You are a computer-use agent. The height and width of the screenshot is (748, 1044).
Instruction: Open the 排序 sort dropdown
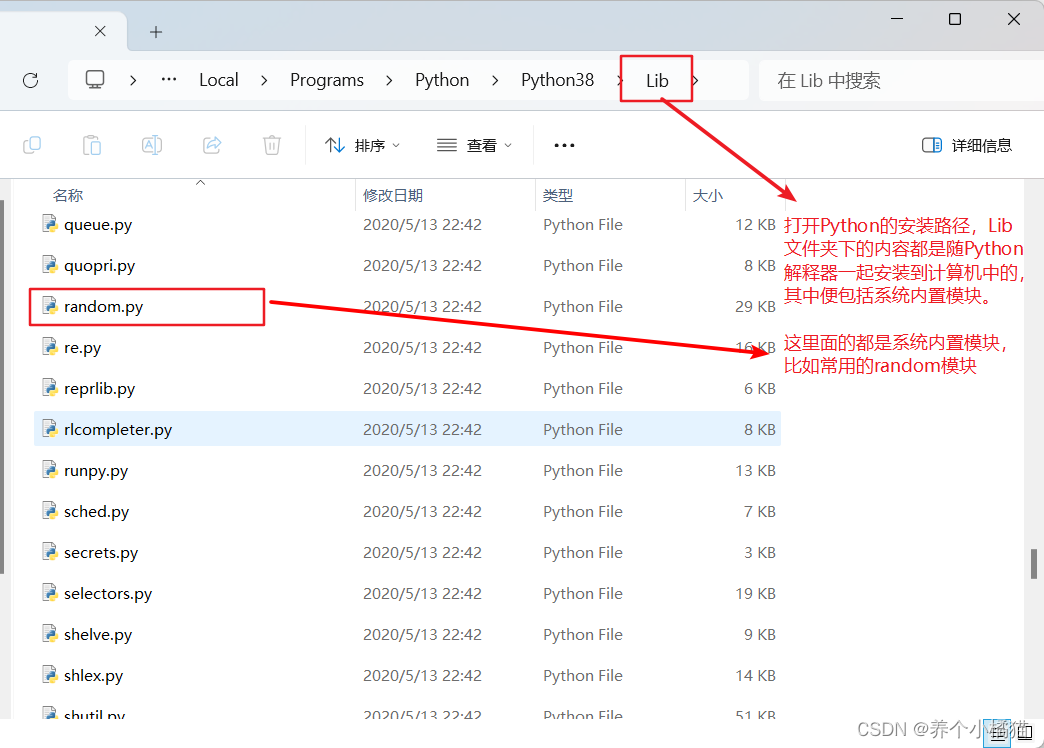coord(363,145)
